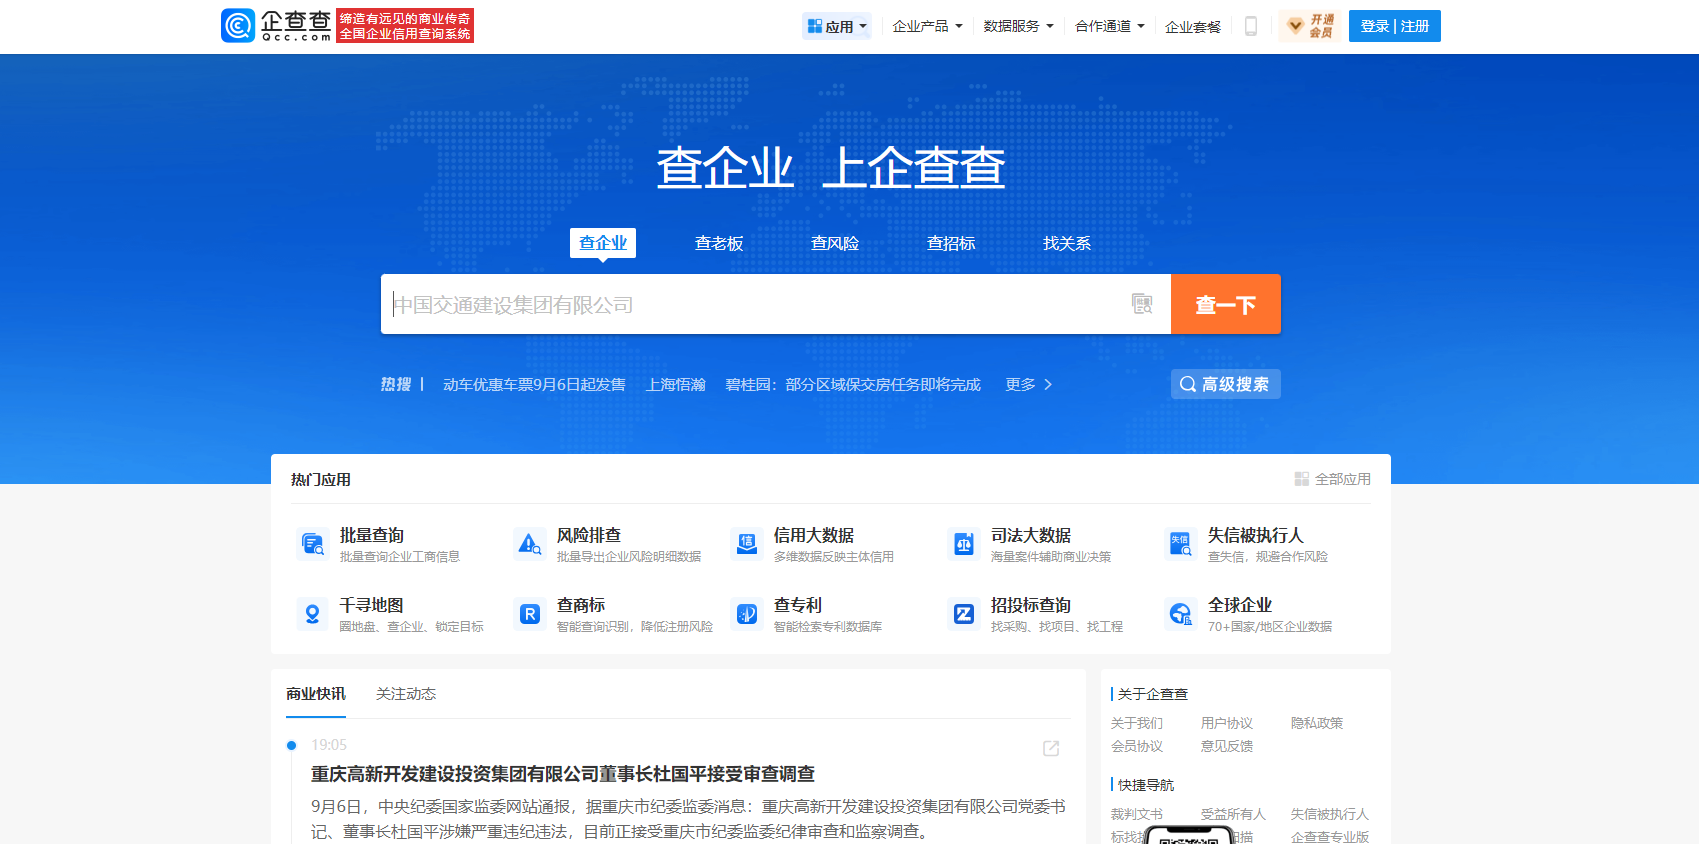The width and height of the screenshot is (1699, 844).
Task: Switch to the 查招标 tab
Action: (951, 243)
